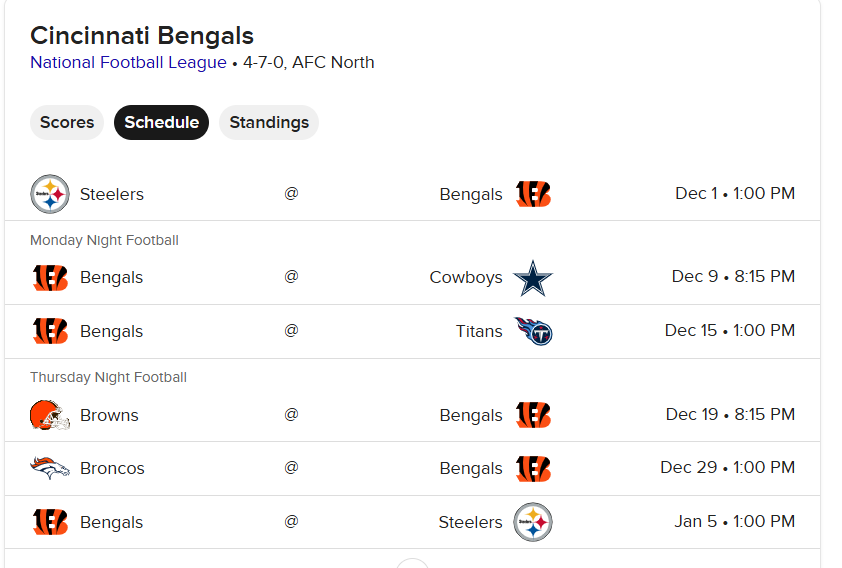Screen dimensions: 842x568
Task: Click Bengals logo in Dec 29 Broncos game
Action: pyautogui.click(x=533, y=468)
